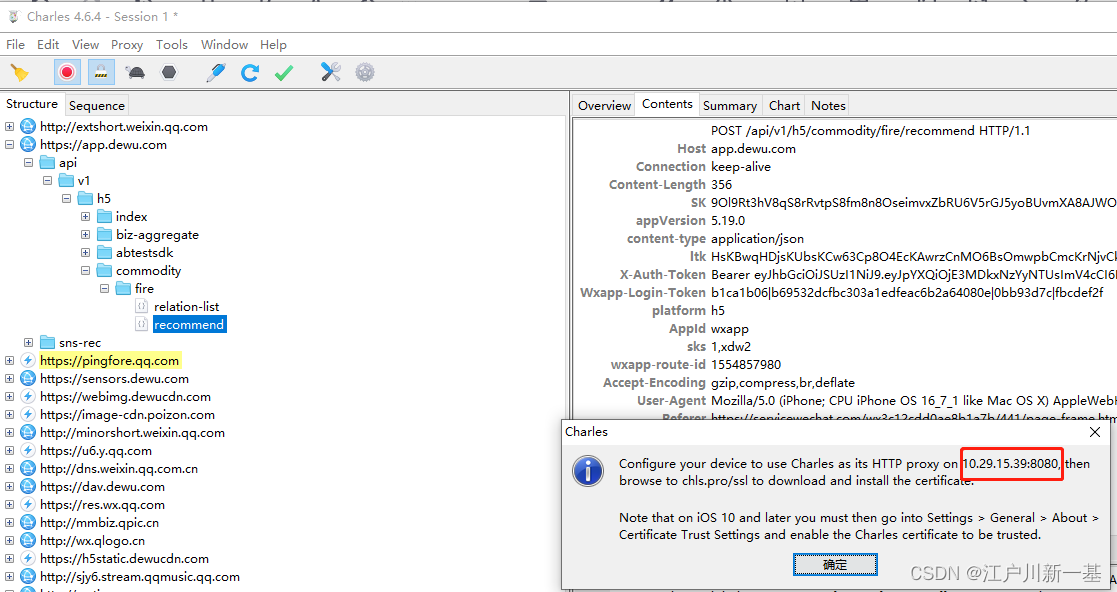Viewport: 1117px width, 592px height.
Task: Click the Repeat request circular arrow
Action: coord(249,73)
